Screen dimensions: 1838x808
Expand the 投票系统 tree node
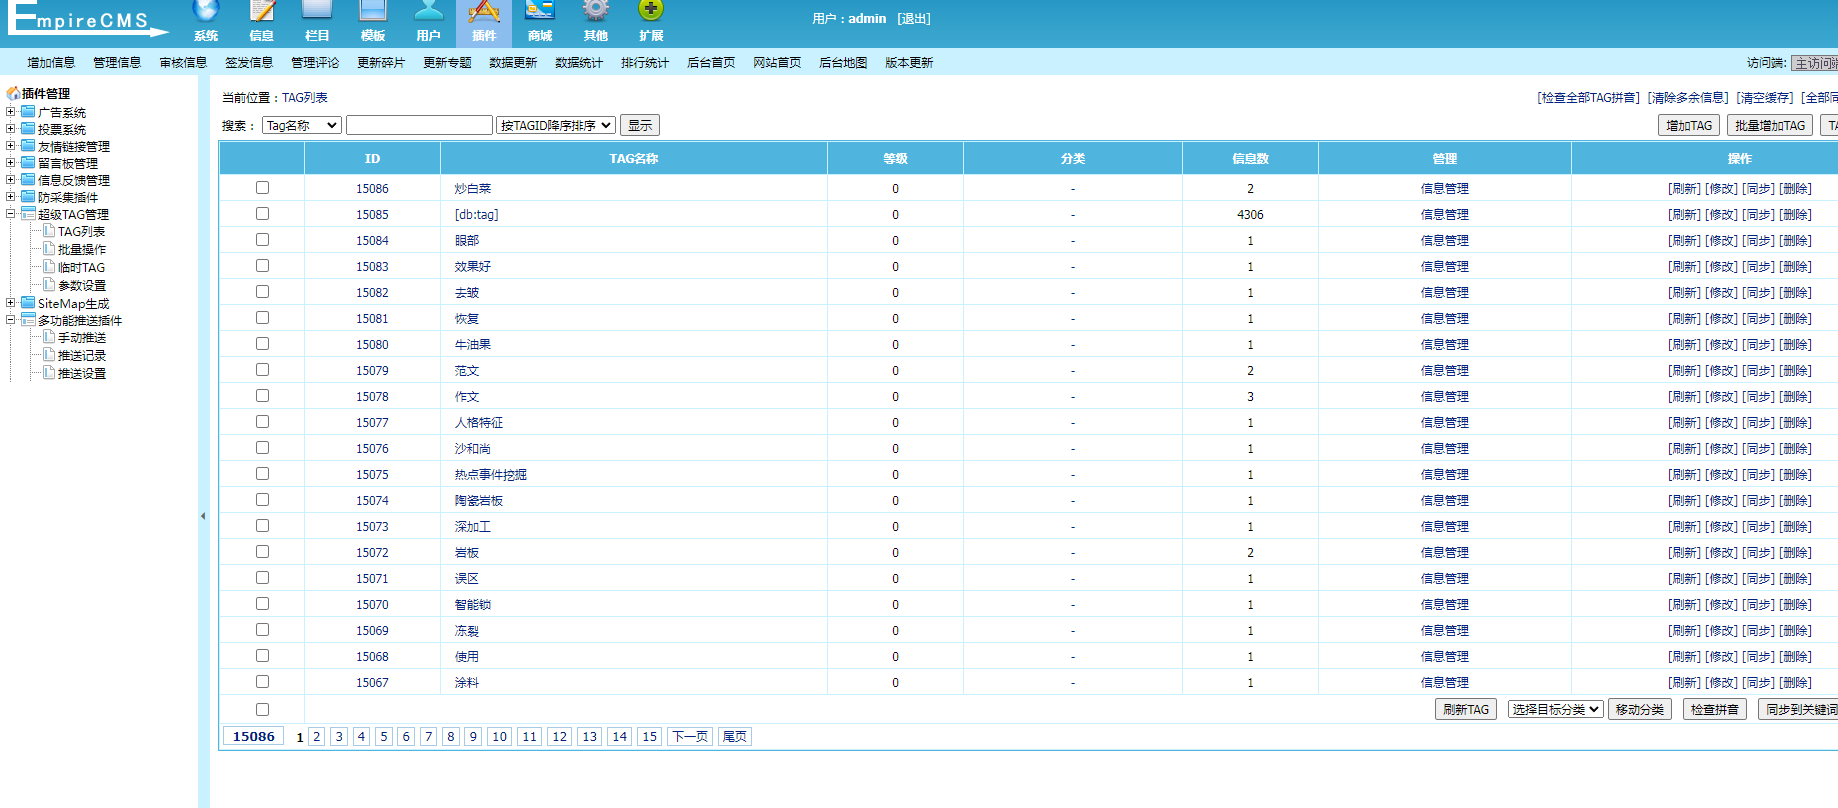point(11,129)
